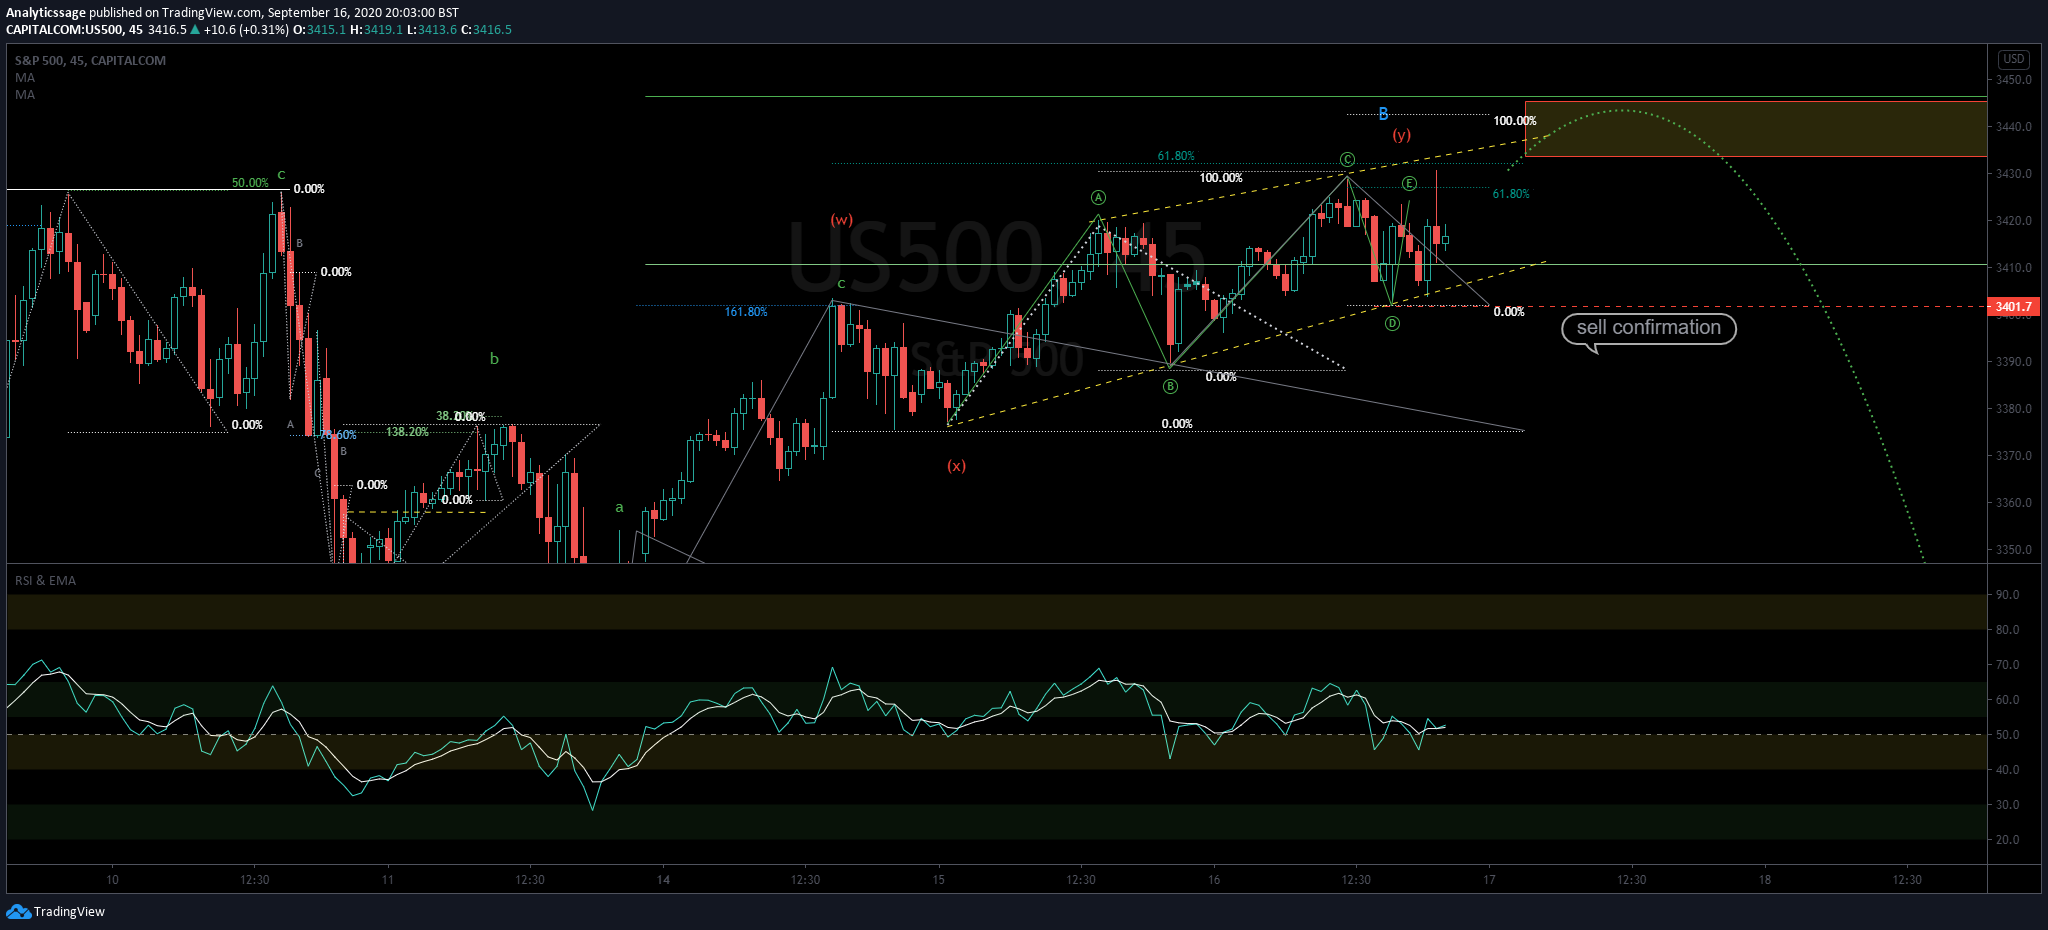Image resolution: width=2048 pixels, height=930 pixels.
Task: Click the 30.0 RSI scale value
Action: click(x=2007, y=805)
